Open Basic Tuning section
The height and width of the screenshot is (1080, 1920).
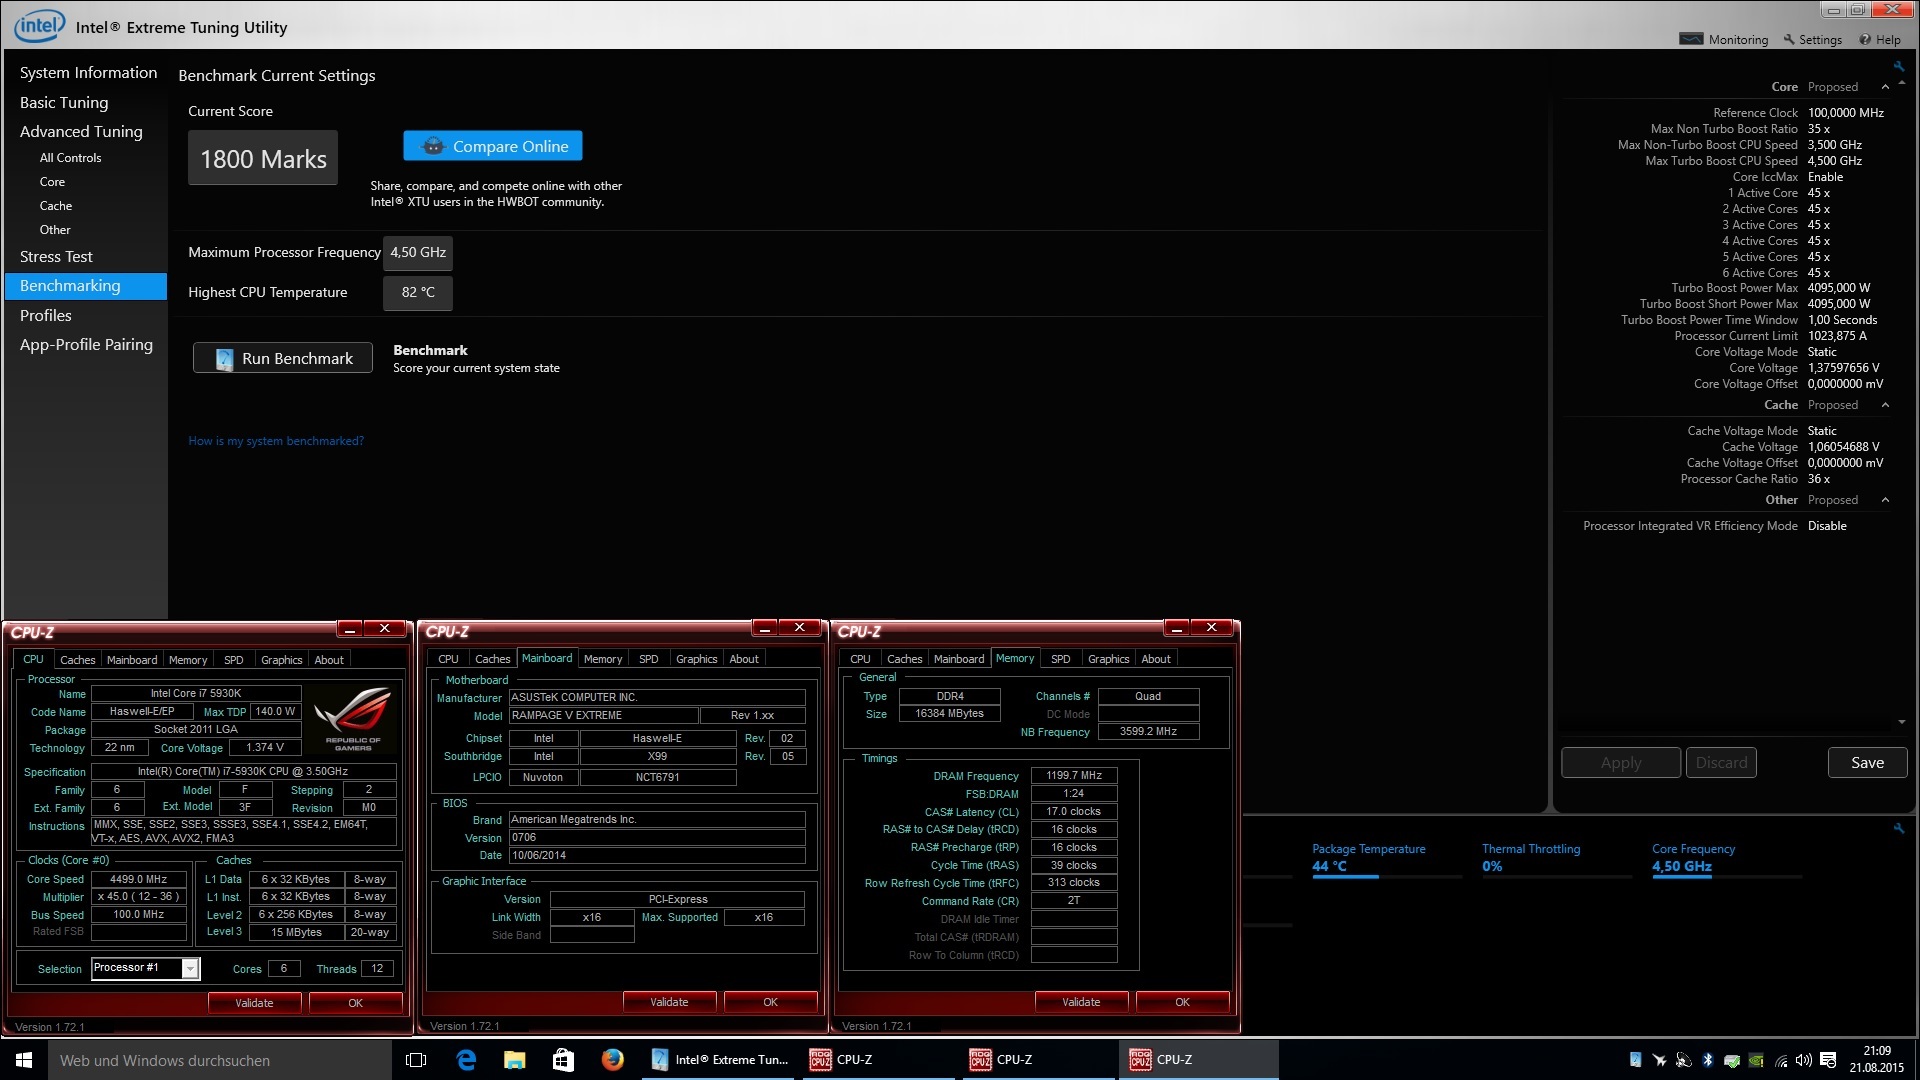pyautogui.click(x=64, y=102)
